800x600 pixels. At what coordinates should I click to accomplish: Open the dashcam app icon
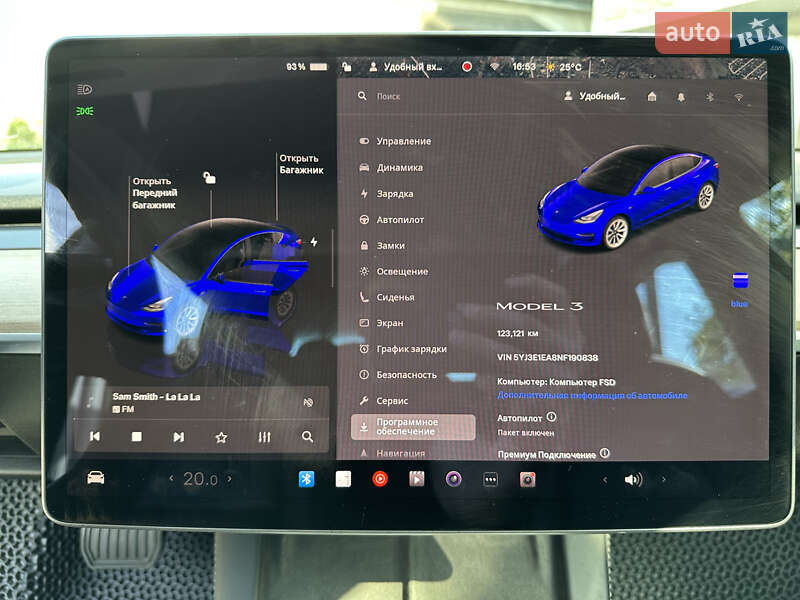point(527,480)
